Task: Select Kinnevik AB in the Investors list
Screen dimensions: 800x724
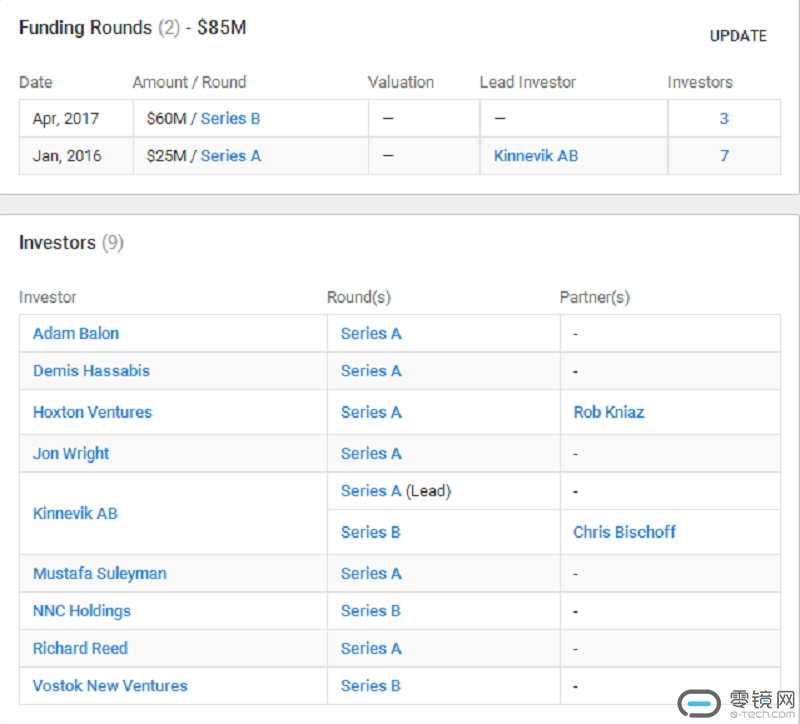Action: [75, 513]
